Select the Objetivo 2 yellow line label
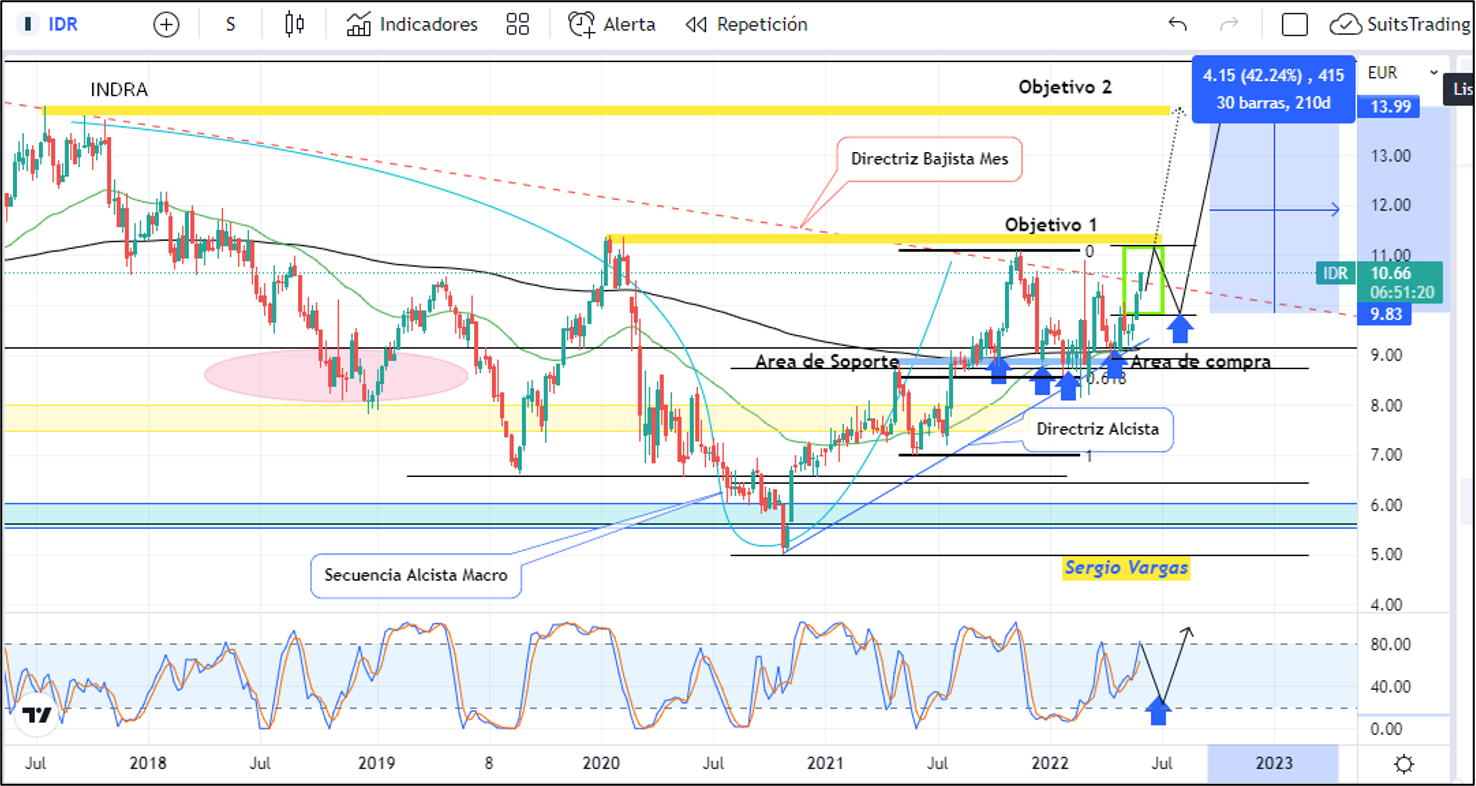Screen dimensions: 1476x786 point(1064,87)
